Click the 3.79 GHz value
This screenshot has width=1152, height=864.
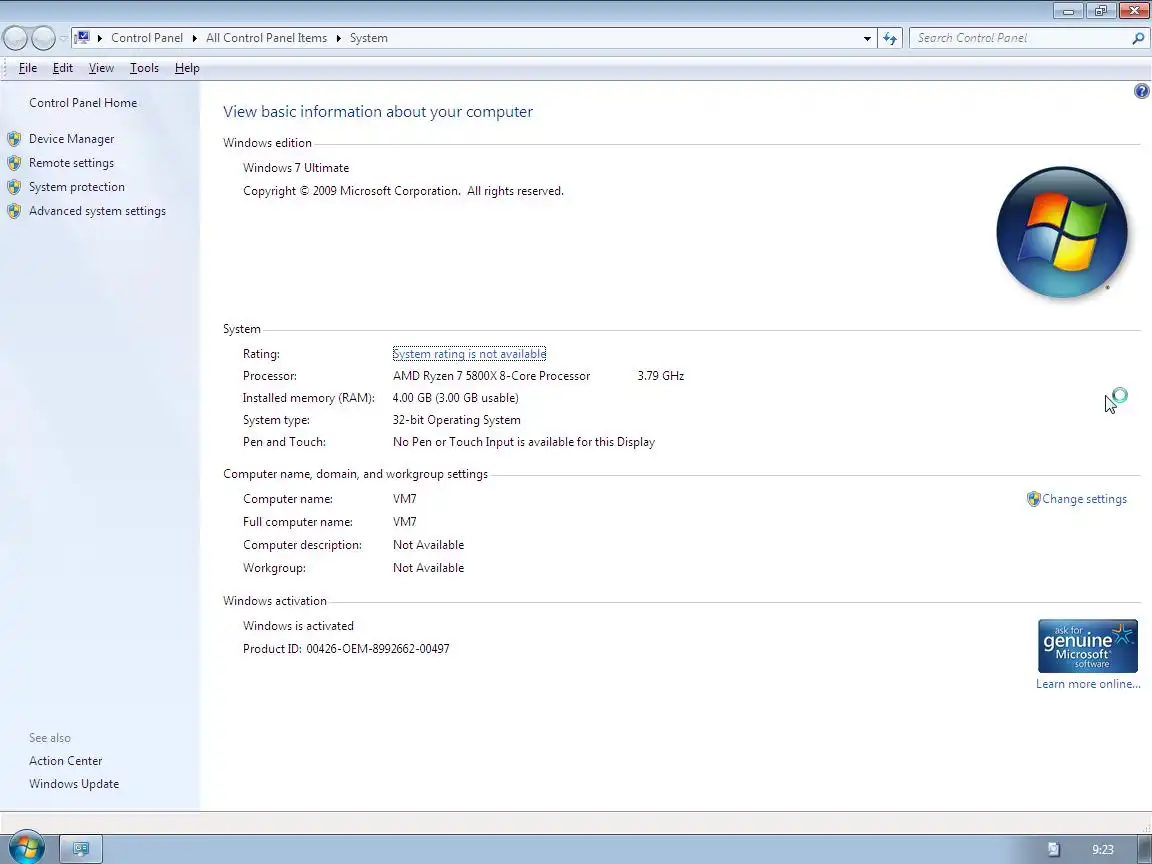pos(660,376)
